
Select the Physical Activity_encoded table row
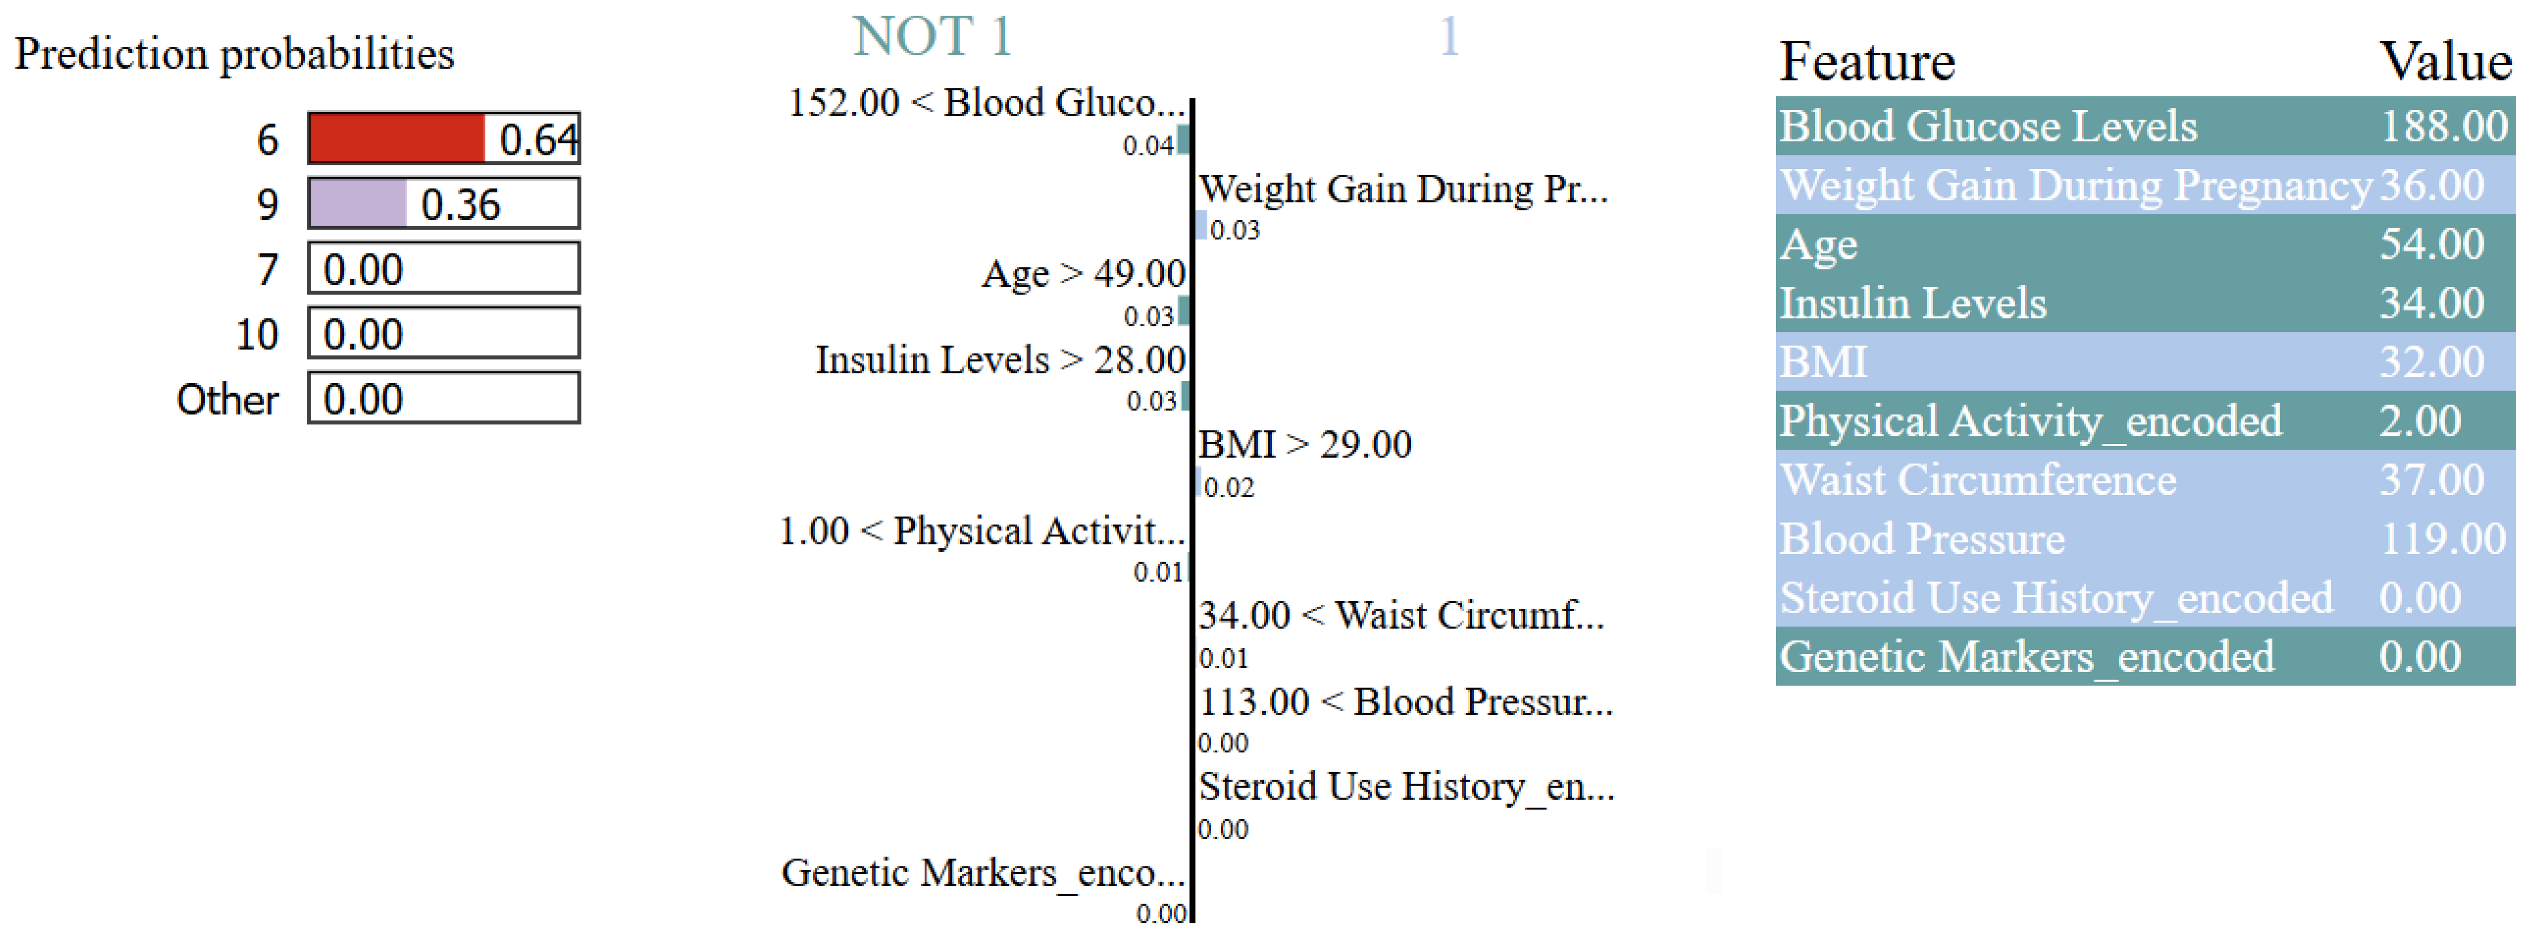point(2143,421)
